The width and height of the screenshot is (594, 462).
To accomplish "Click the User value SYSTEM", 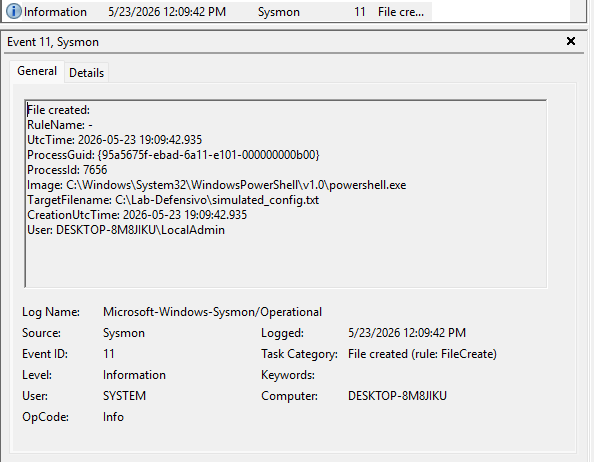I will (124, 396).
